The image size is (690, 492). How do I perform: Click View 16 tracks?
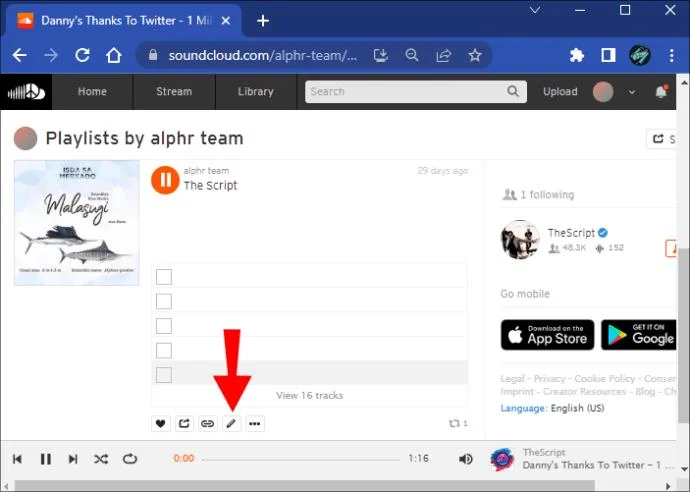[x=309, y=395]
